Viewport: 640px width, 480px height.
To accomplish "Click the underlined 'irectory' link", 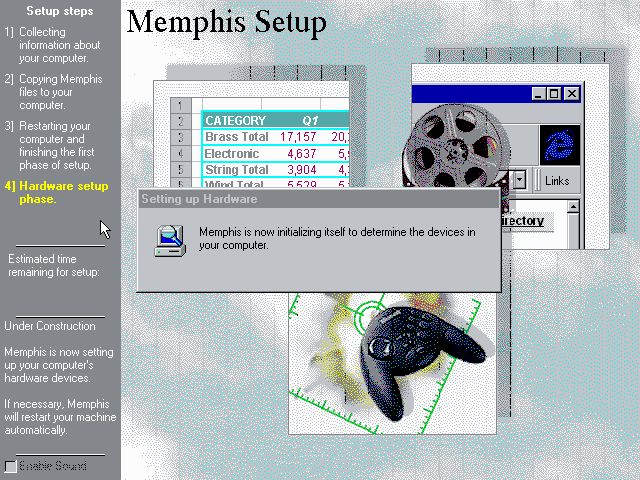I will pyautogui.click(x=522, y=221).
